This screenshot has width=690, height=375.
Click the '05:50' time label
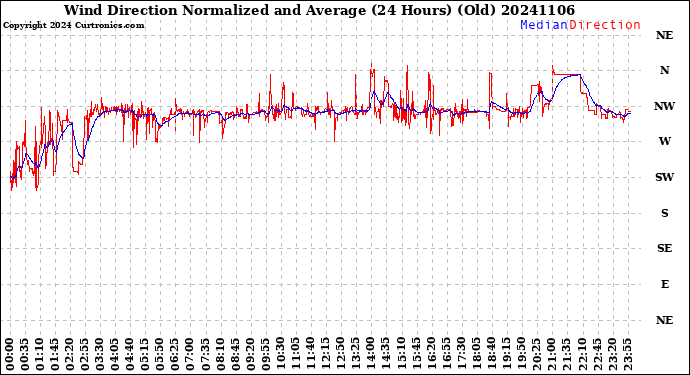click(x=160, y=354)
